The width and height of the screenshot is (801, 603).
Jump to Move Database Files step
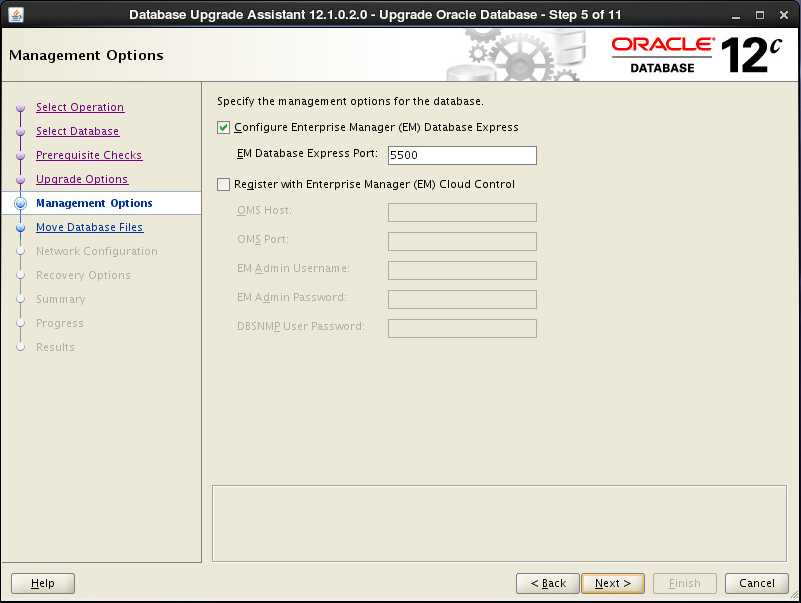[x=89, y=227]
